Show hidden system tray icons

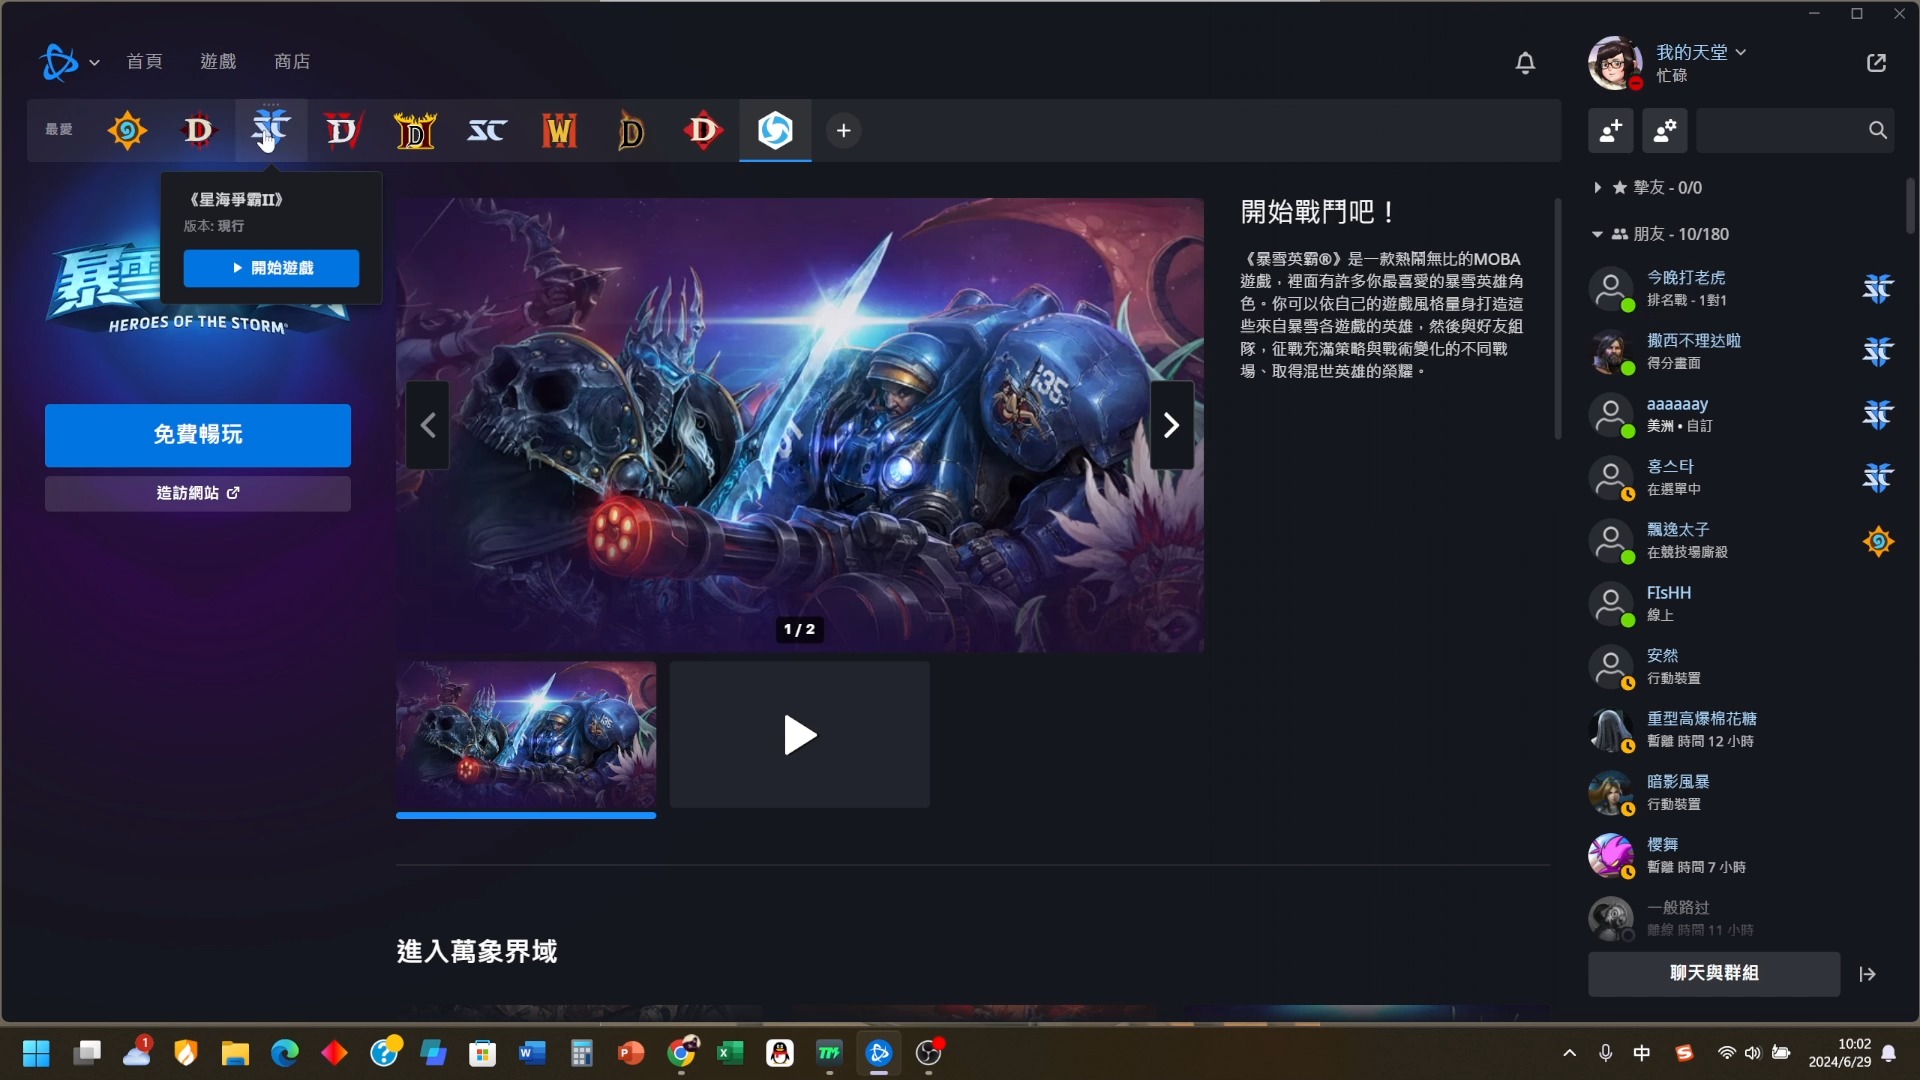[x=1569, y=1053]
